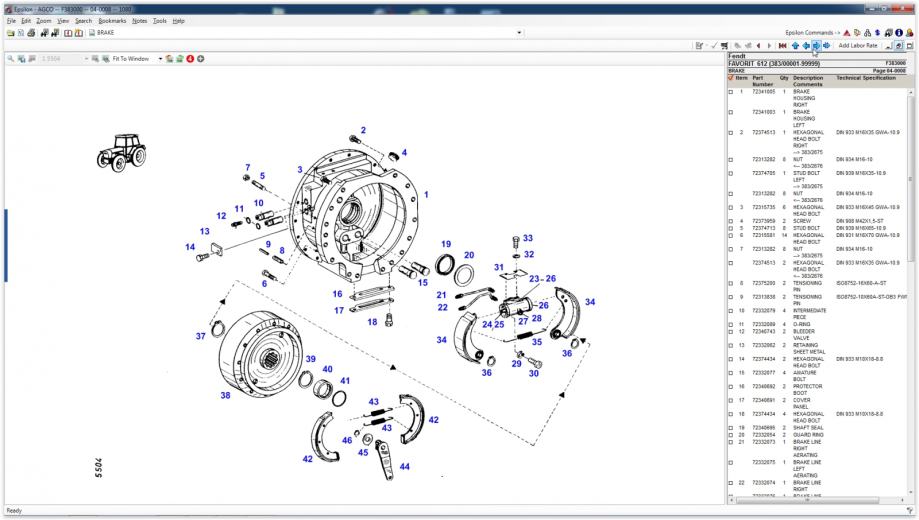919x520 pixels.
Task: Click callout number 38 on brake drum
Action: [225, 395]
